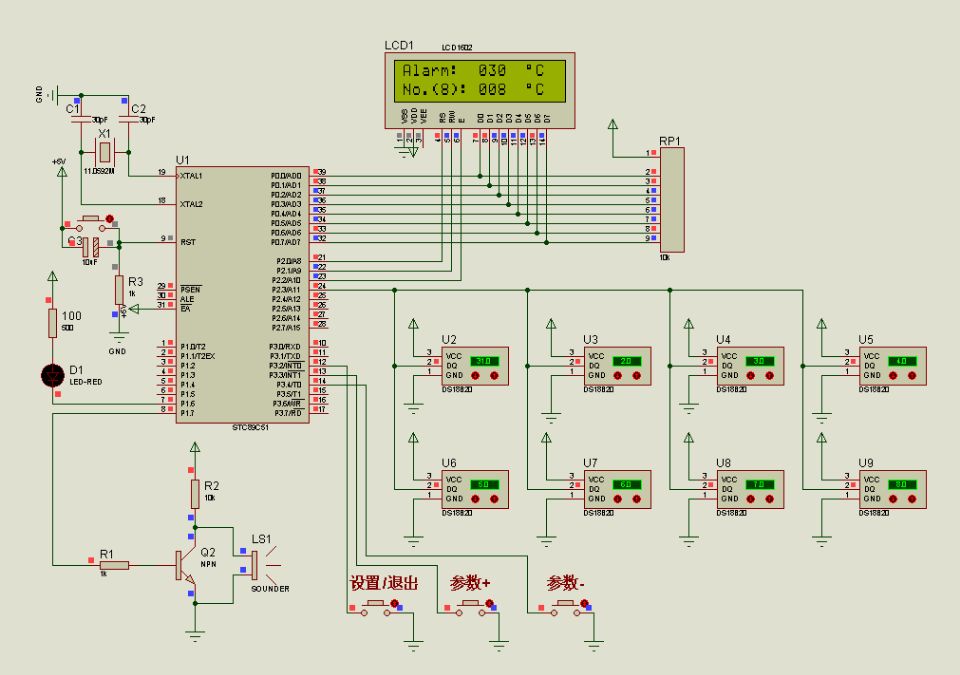This screenshot has width=960, height=675.
Task: Select the 100 ohm LED resistor
Action: [53, 323]
